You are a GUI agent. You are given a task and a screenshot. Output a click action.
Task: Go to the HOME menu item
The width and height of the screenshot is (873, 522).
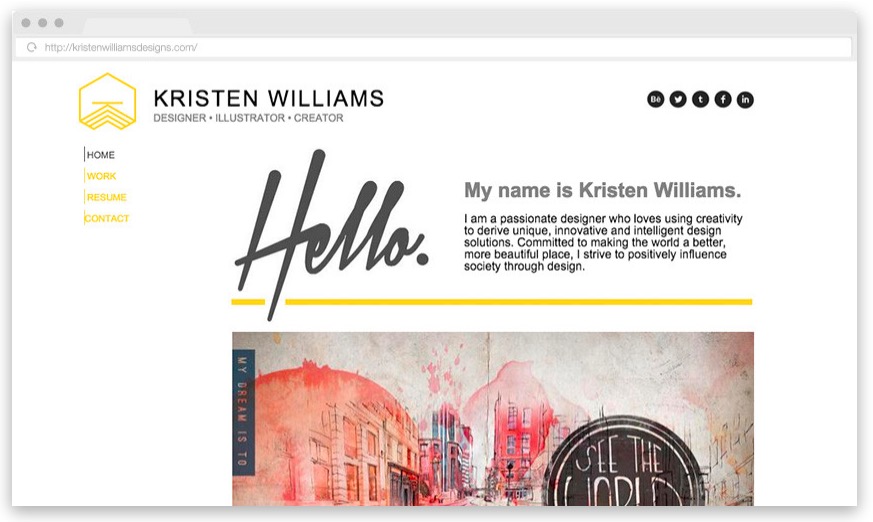100,155
